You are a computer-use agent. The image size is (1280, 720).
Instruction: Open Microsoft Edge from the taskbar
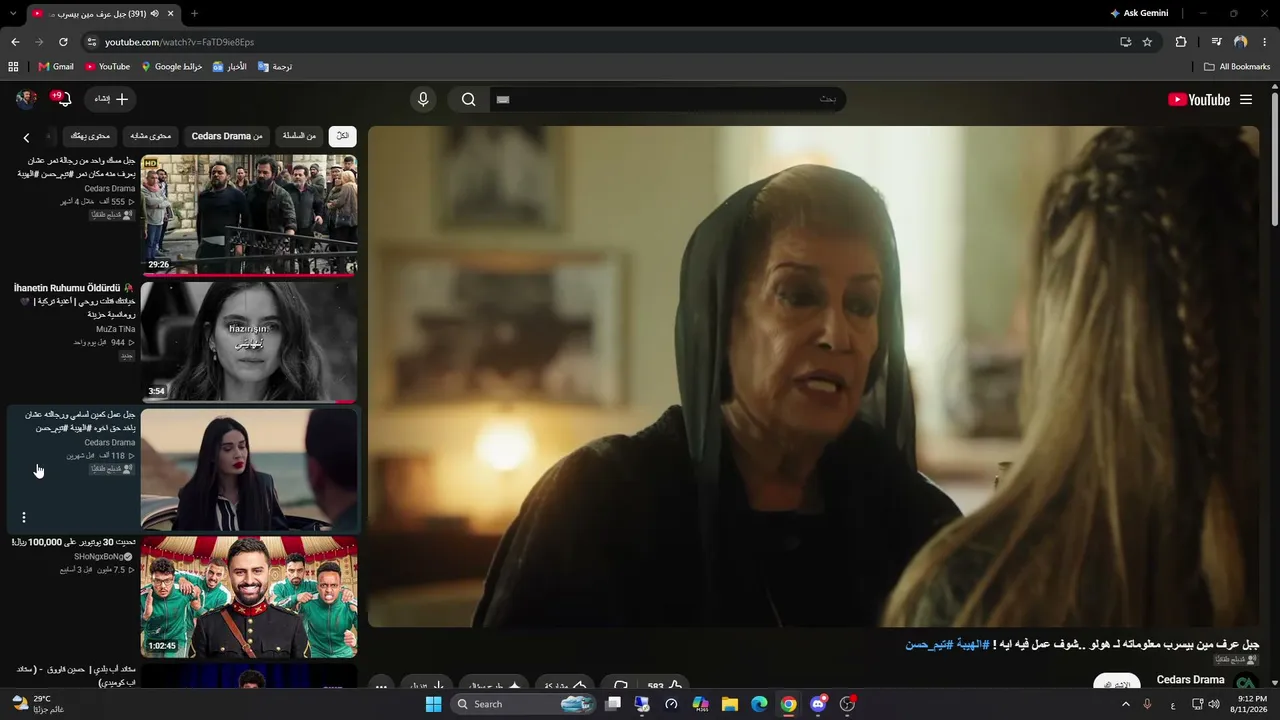[x=759, y=704]
